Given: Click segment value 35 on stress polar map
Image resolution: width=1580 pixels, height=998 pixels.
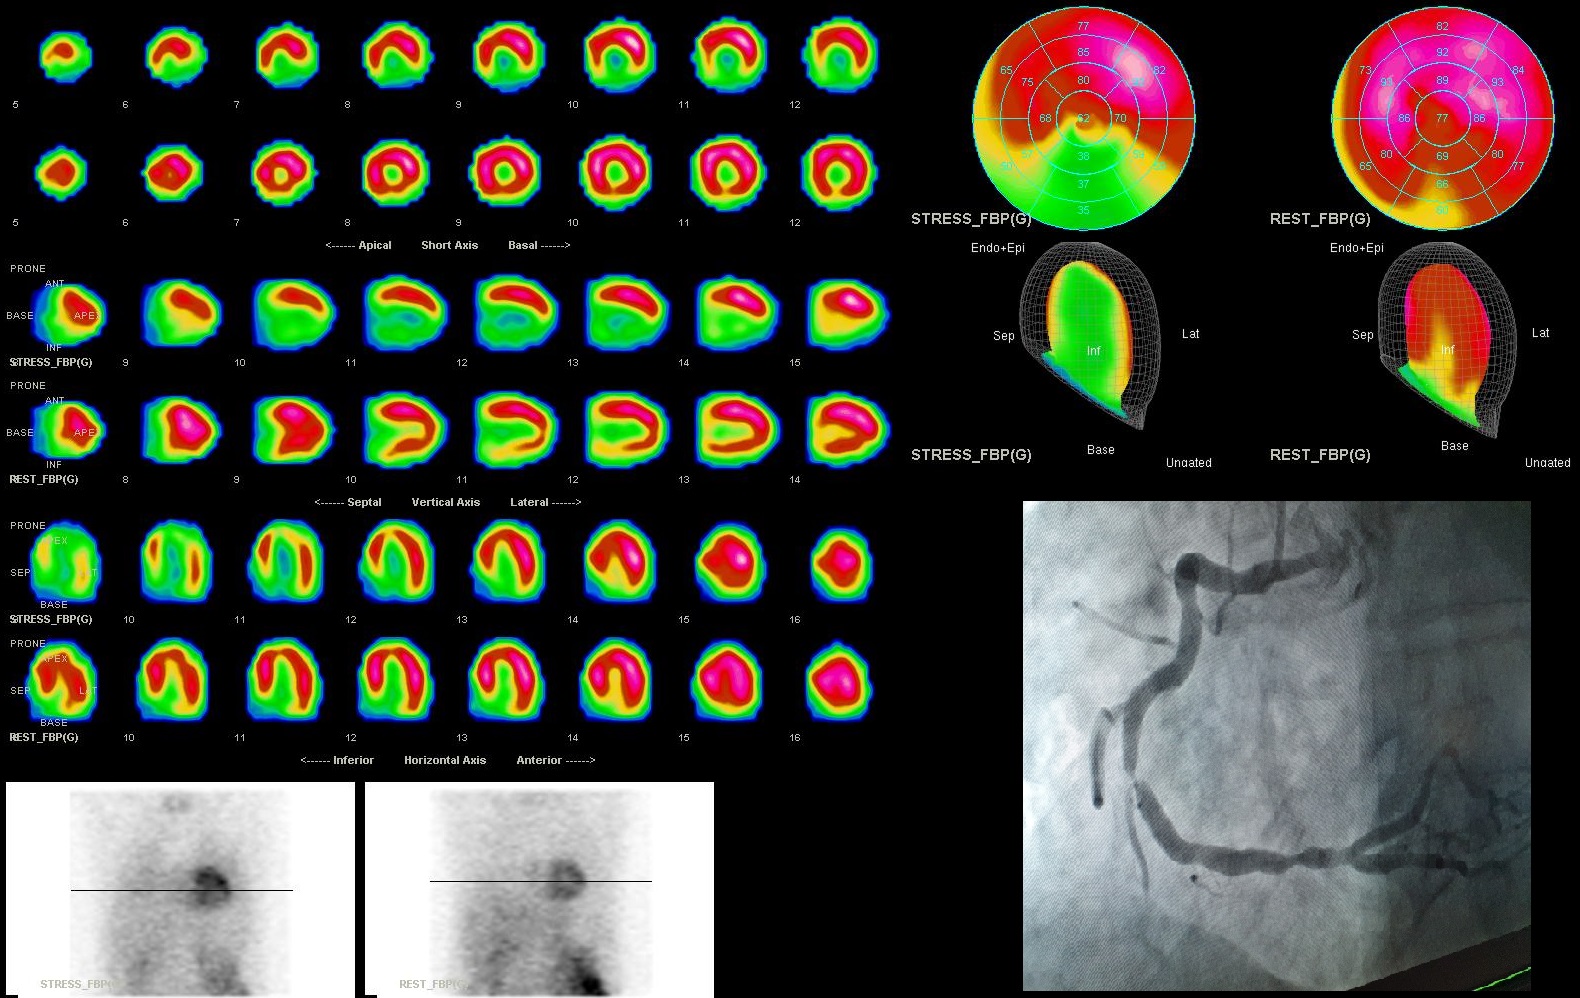Looking at the screenshot, I should (x=1083, y=210).
